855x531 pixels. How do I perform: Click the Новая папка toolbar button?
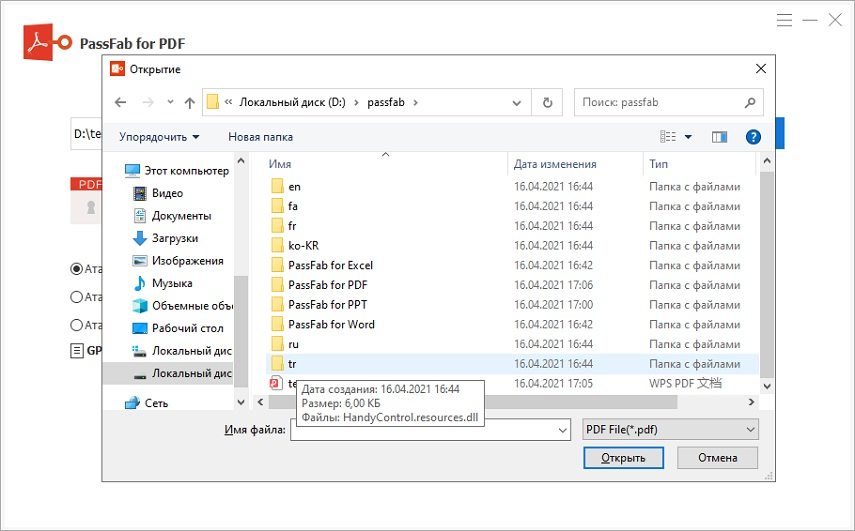(260, 137)
